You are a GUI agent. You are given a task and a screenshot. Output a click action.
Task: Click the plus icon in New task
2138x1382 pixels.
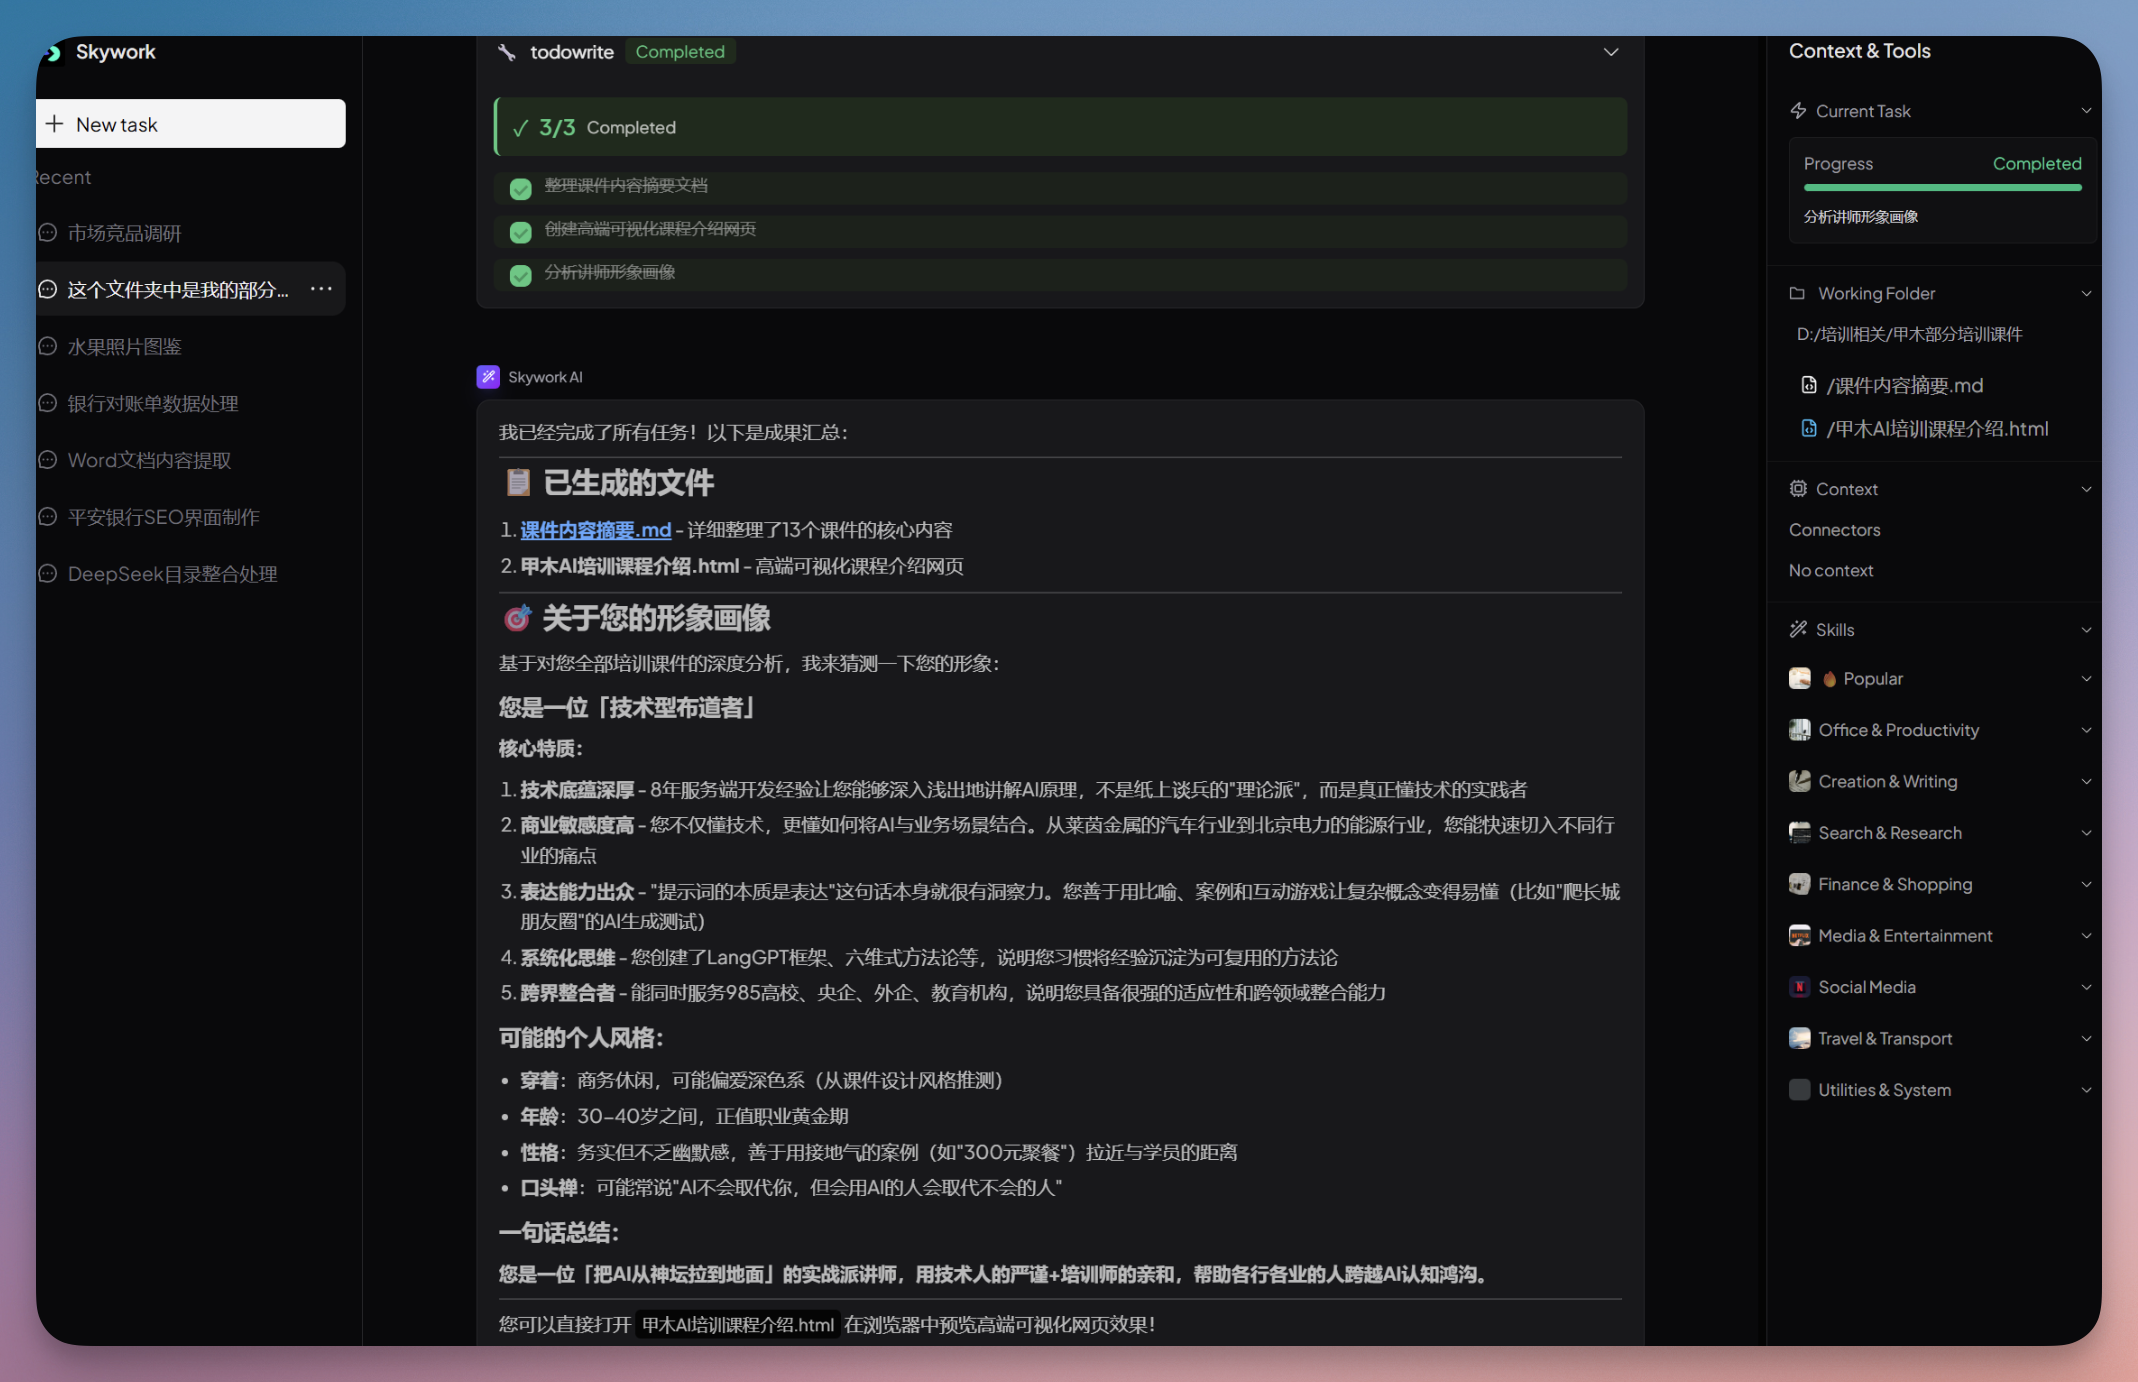click(55, 124)
